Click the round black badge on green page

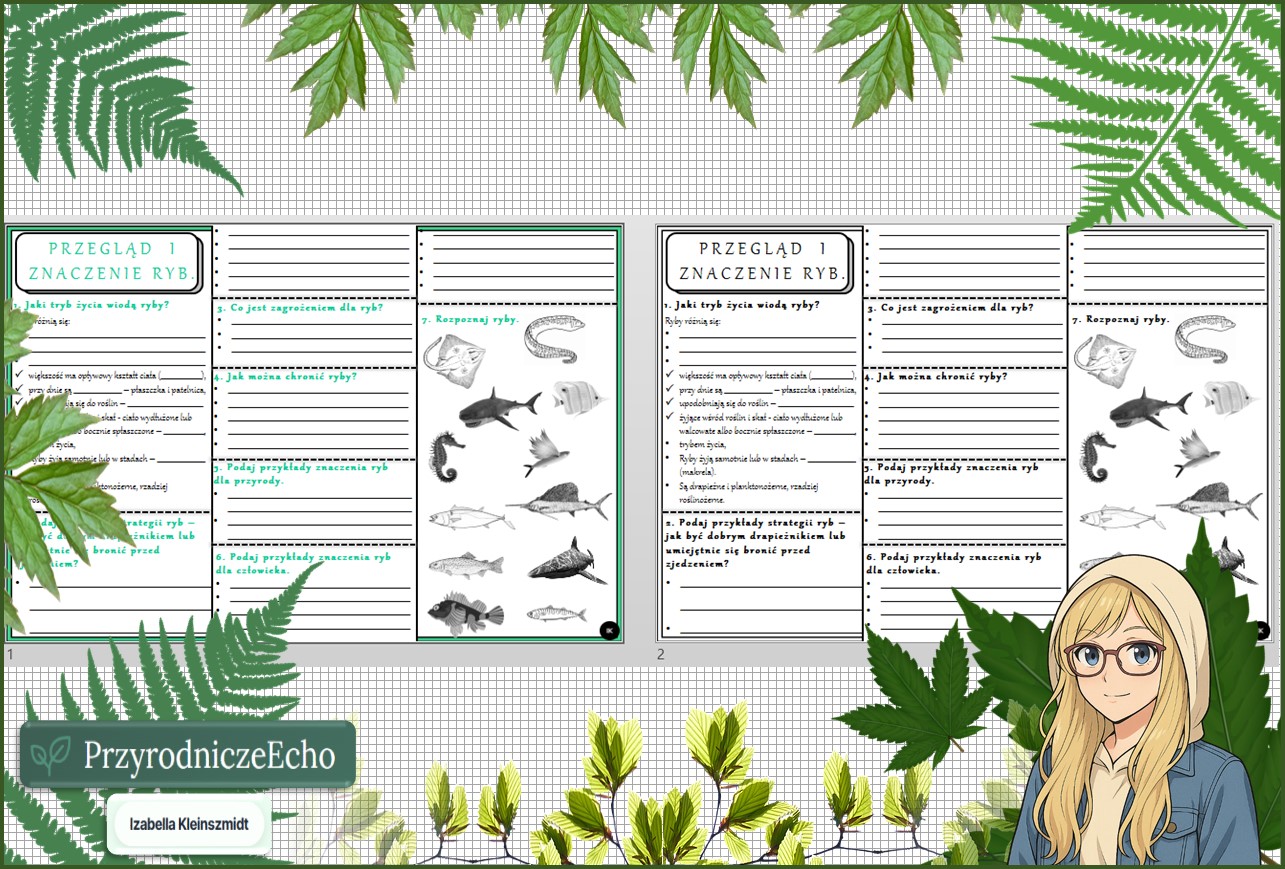coord(609,629)
